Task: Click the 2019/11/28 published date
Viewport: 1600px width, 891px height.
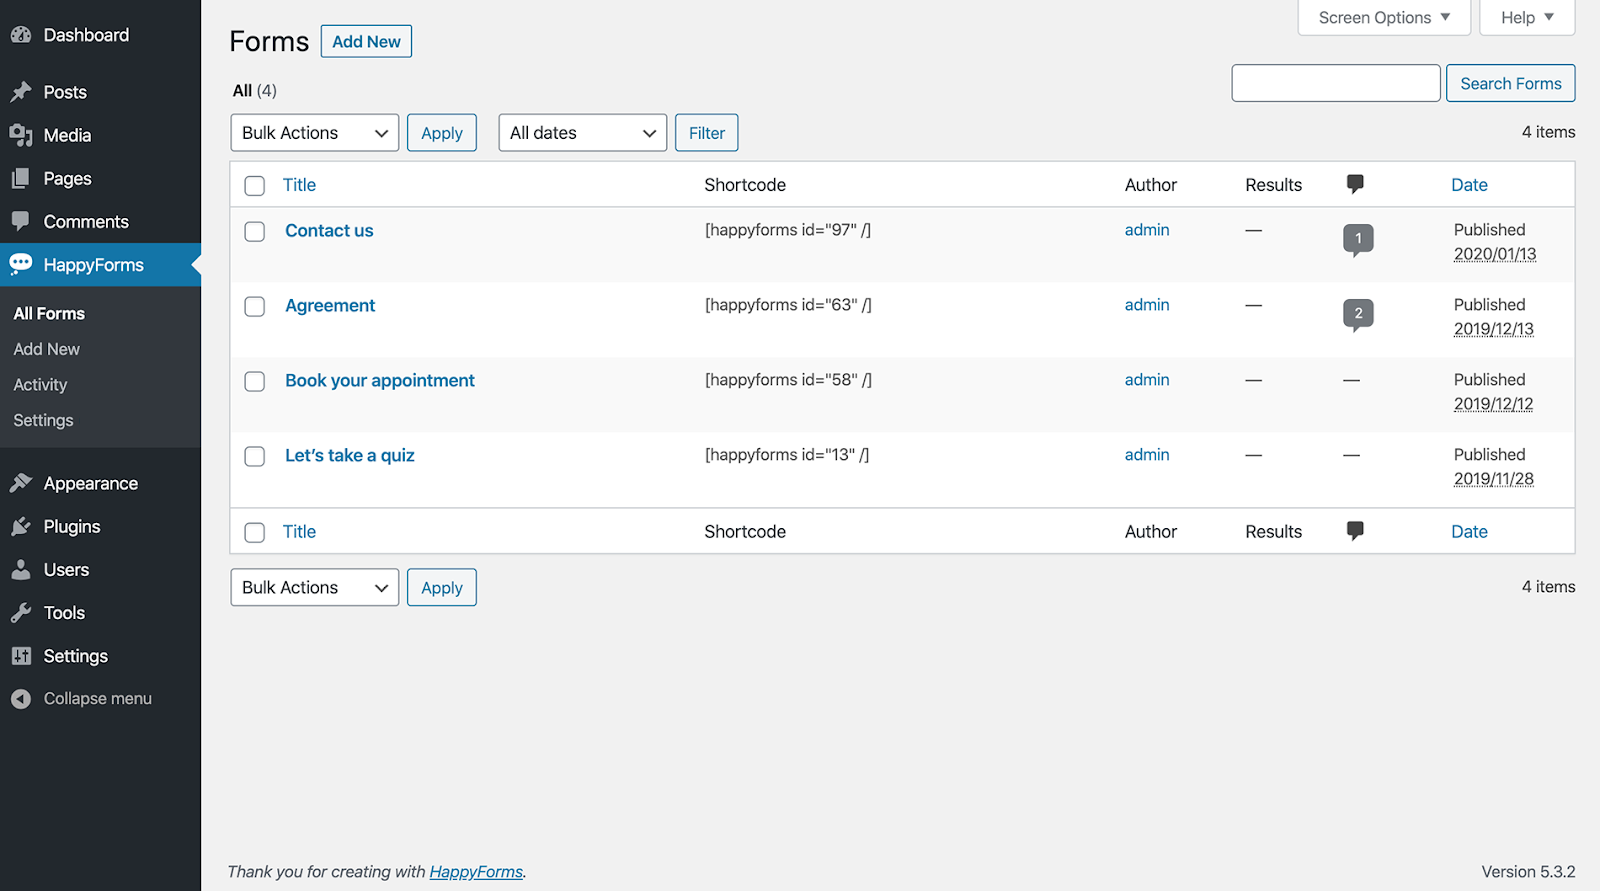Action: pyautogui.click(x=1494, y=479)
